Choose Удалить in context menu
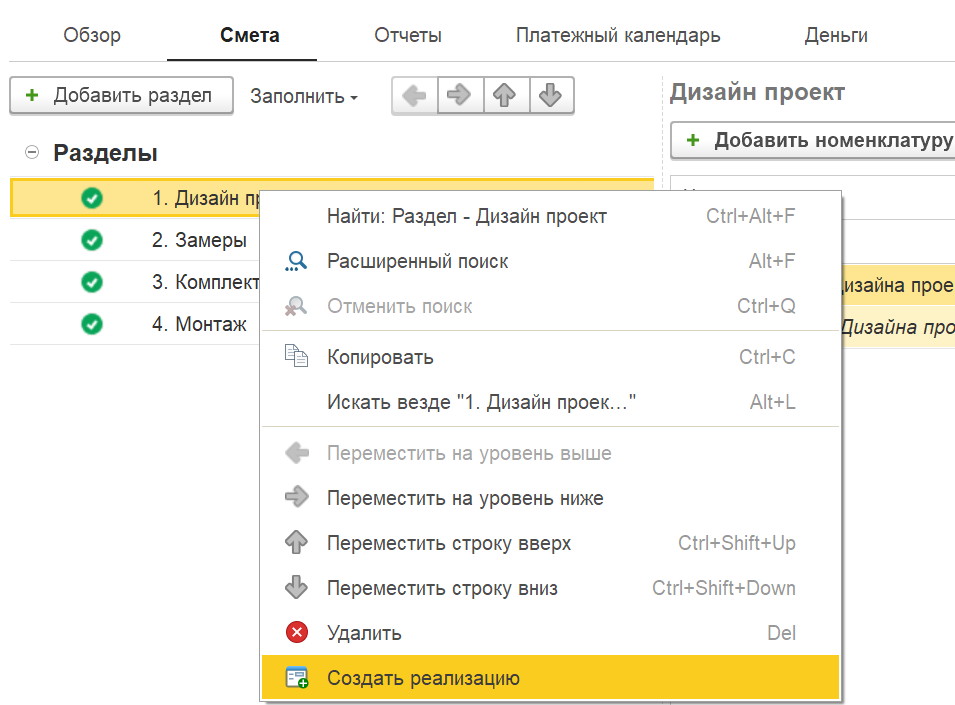Screen dimensions: 955x705 551,633
